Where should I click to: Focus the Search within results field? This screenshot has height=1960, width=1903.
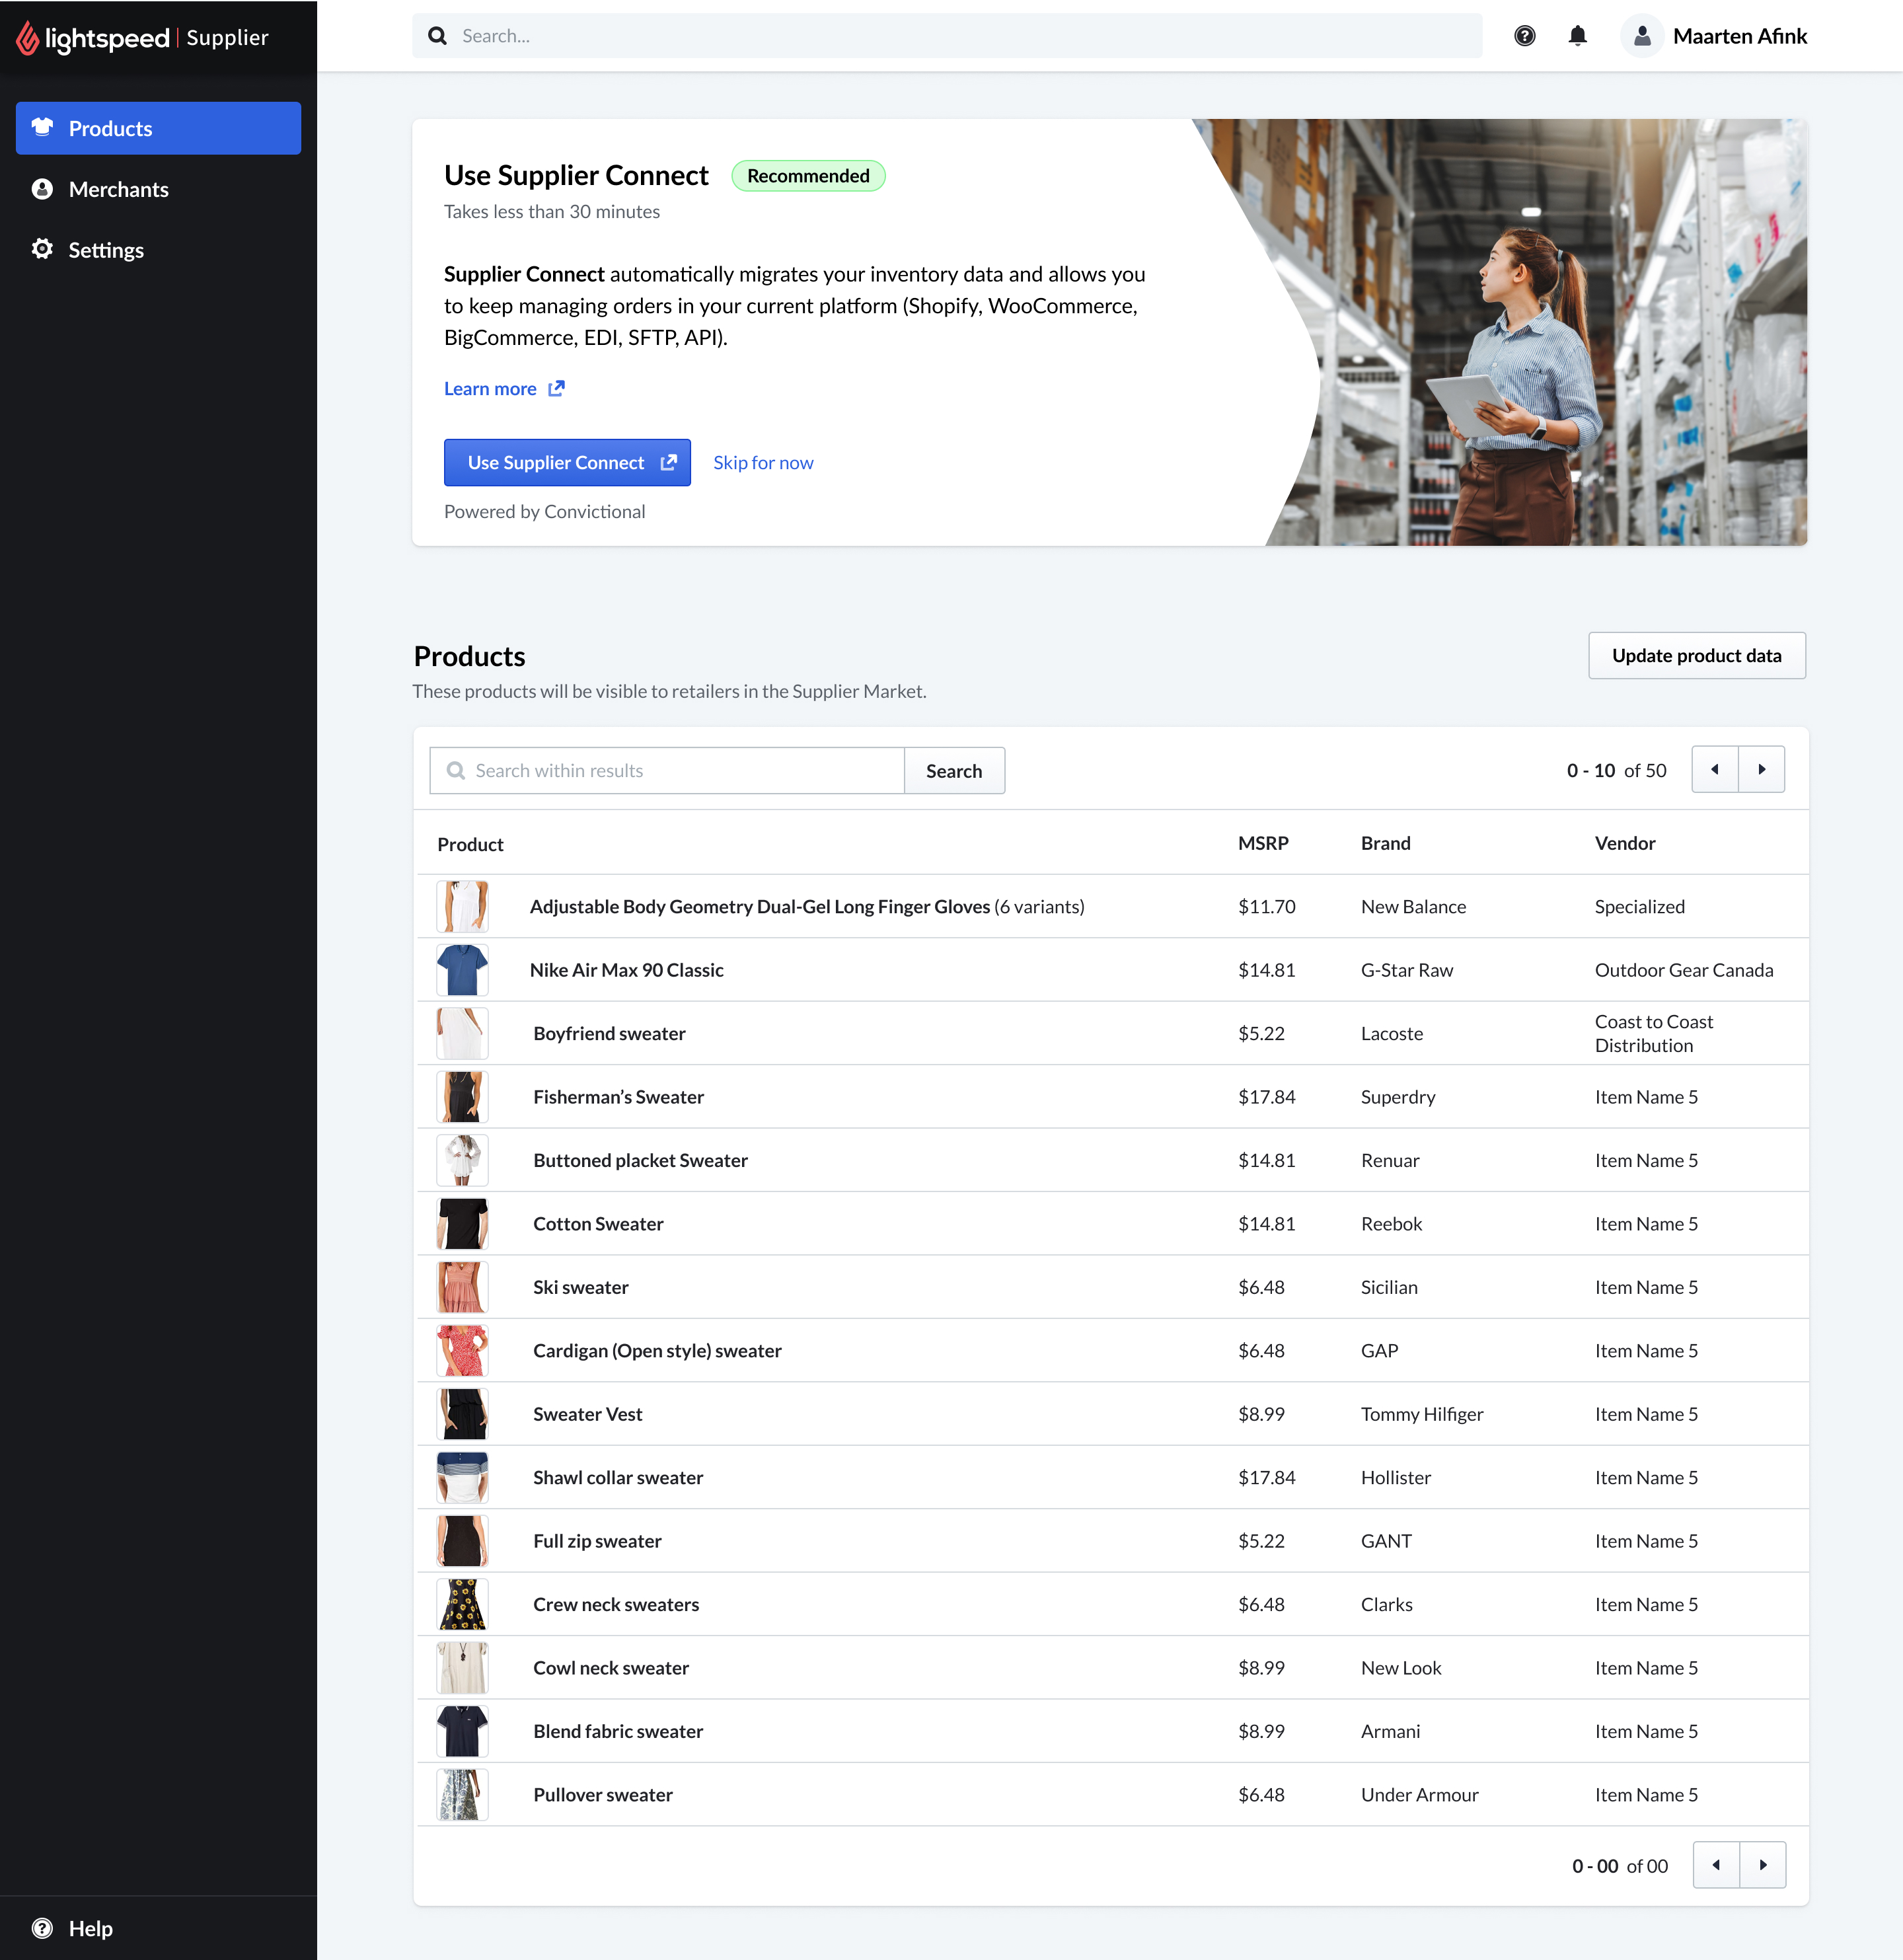tap(667, 771)
